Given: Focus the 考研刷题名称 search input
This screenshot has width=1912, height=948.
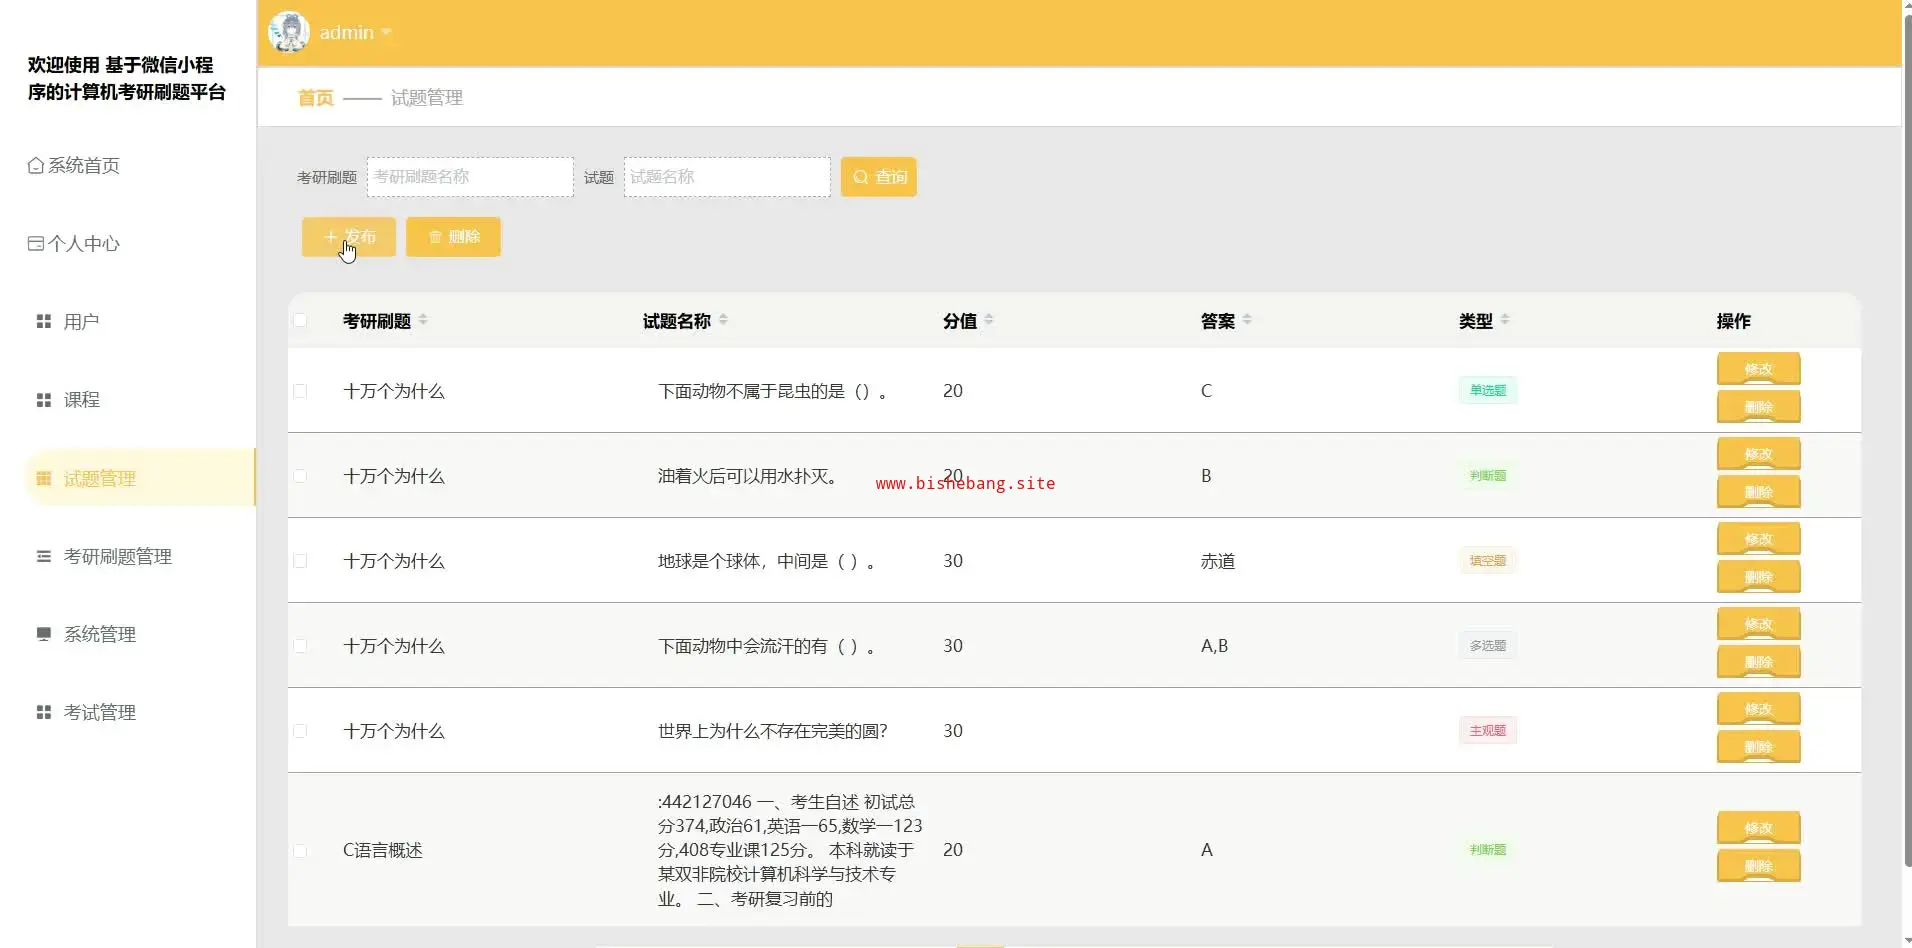Looking at the screenshot, I should (x=470, y=177).
